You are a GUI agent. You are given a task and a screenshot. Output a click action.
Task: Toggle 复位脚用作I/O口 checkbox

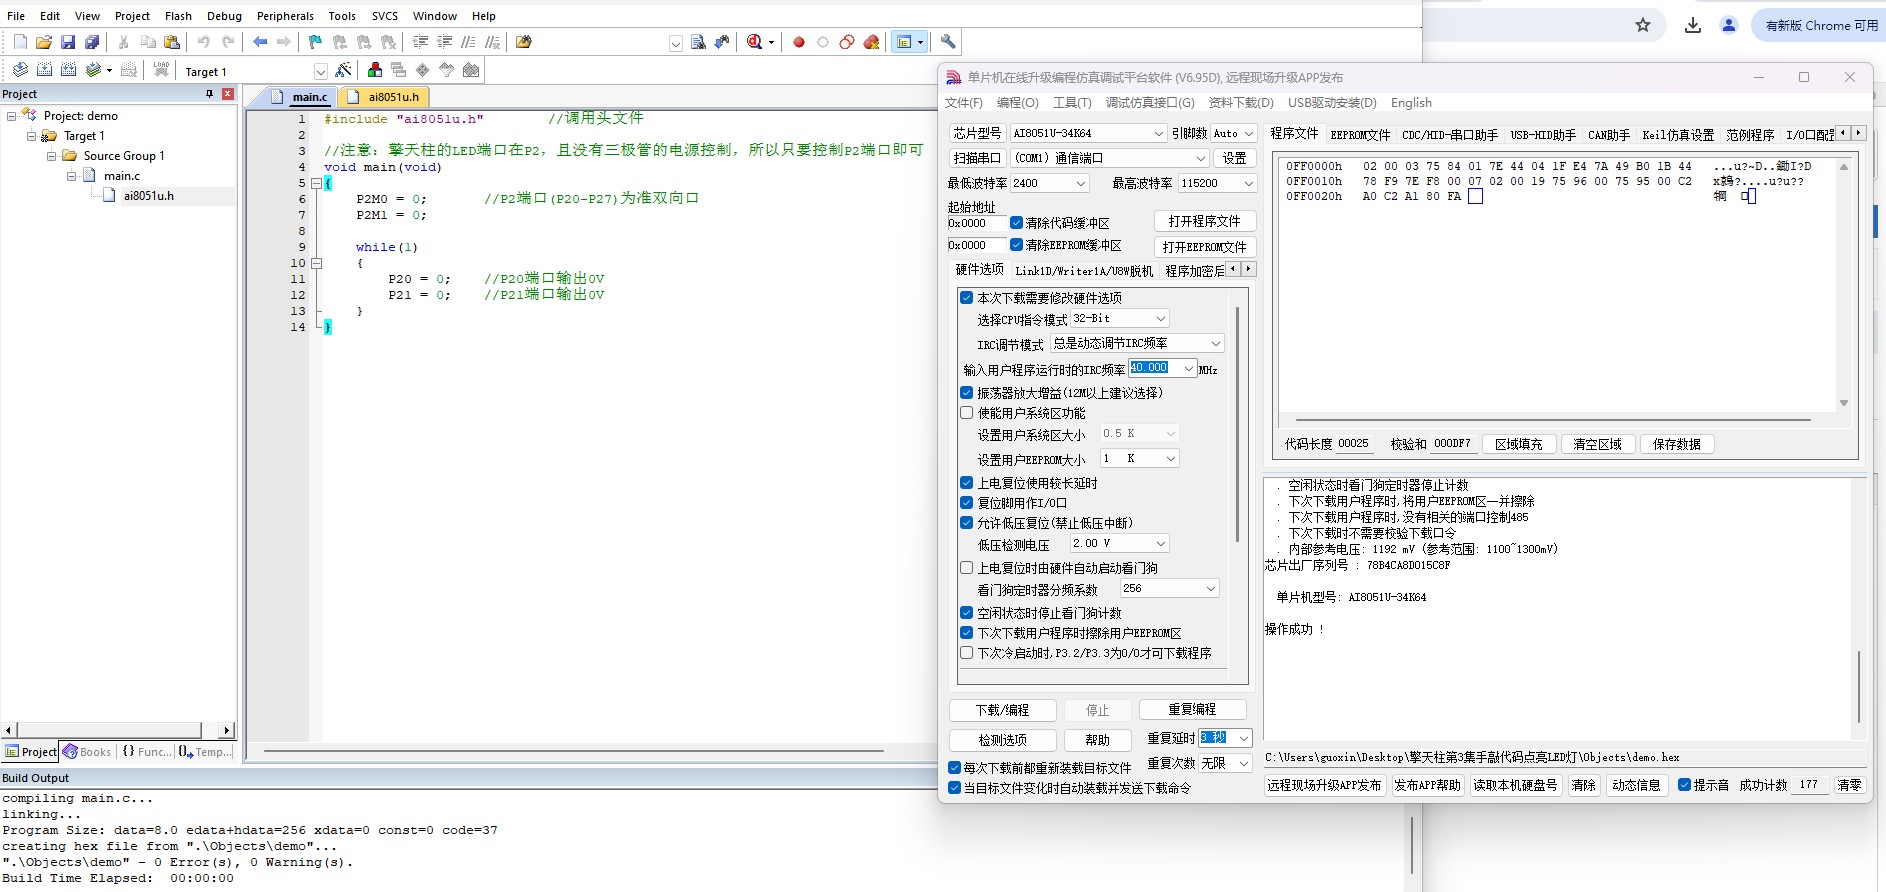pyautogui.click(x=967, y=503)
